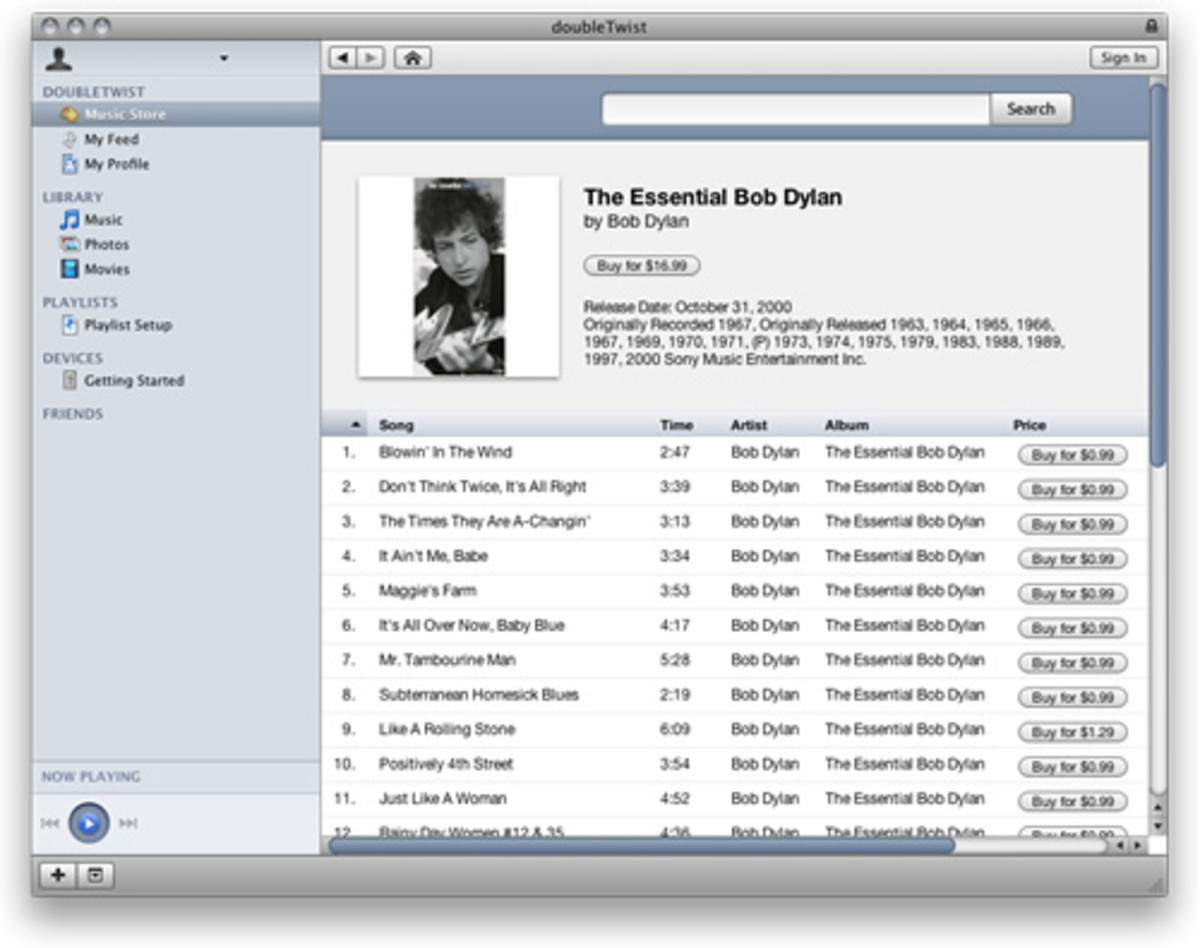Open the account dropdown arrow
This screenshot has width=1200, height=948.
[224, 59]
